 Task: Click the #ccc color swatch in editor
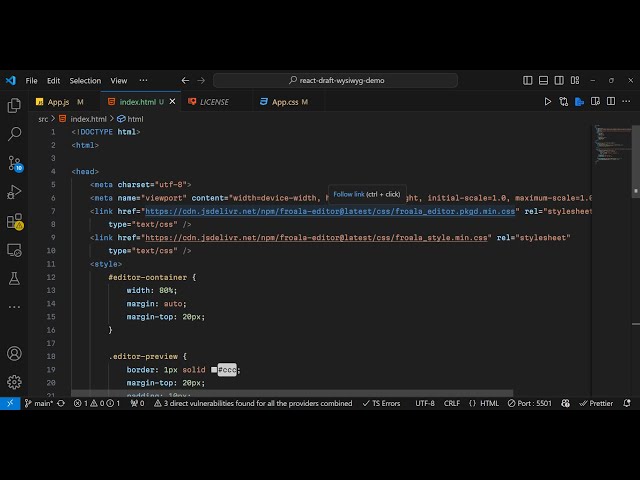point(214,370)
